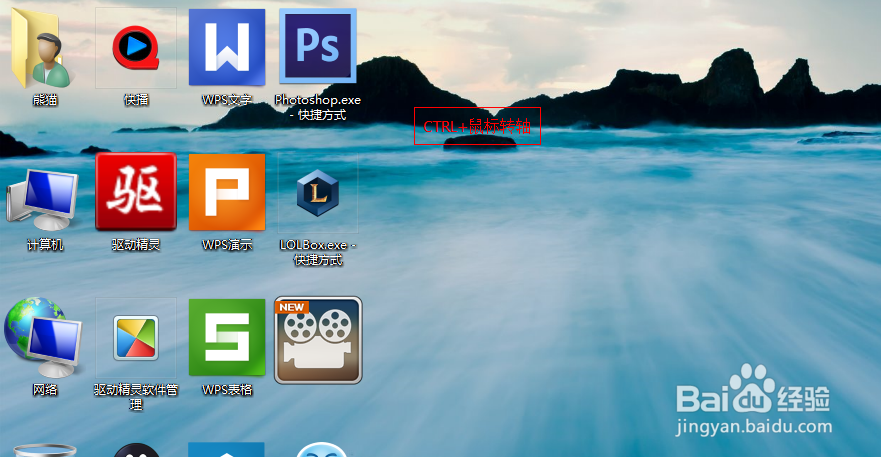The height and width of the screenshot is (457, 881).
Task: Click the 快播 label text
Action: pyautogui.click(x=136, y=100)
